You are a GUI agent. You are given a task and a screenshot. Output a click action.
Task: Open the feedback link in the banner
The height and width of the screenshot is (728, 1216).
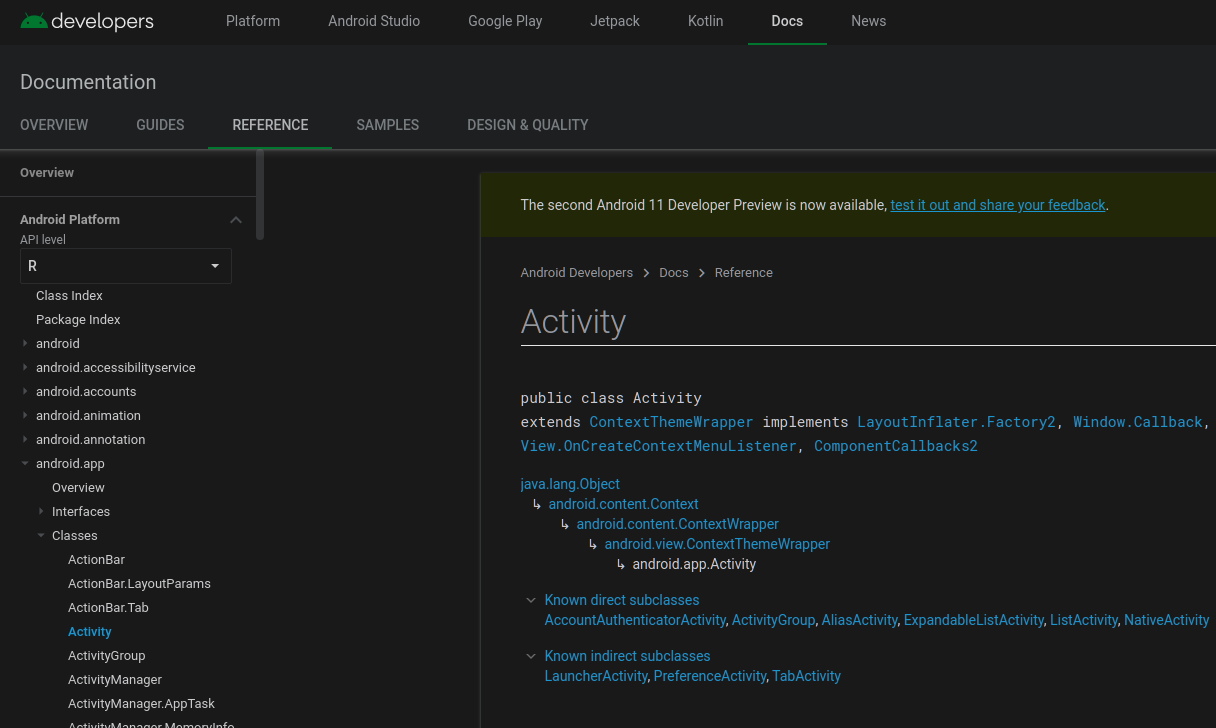coord(997,205)
